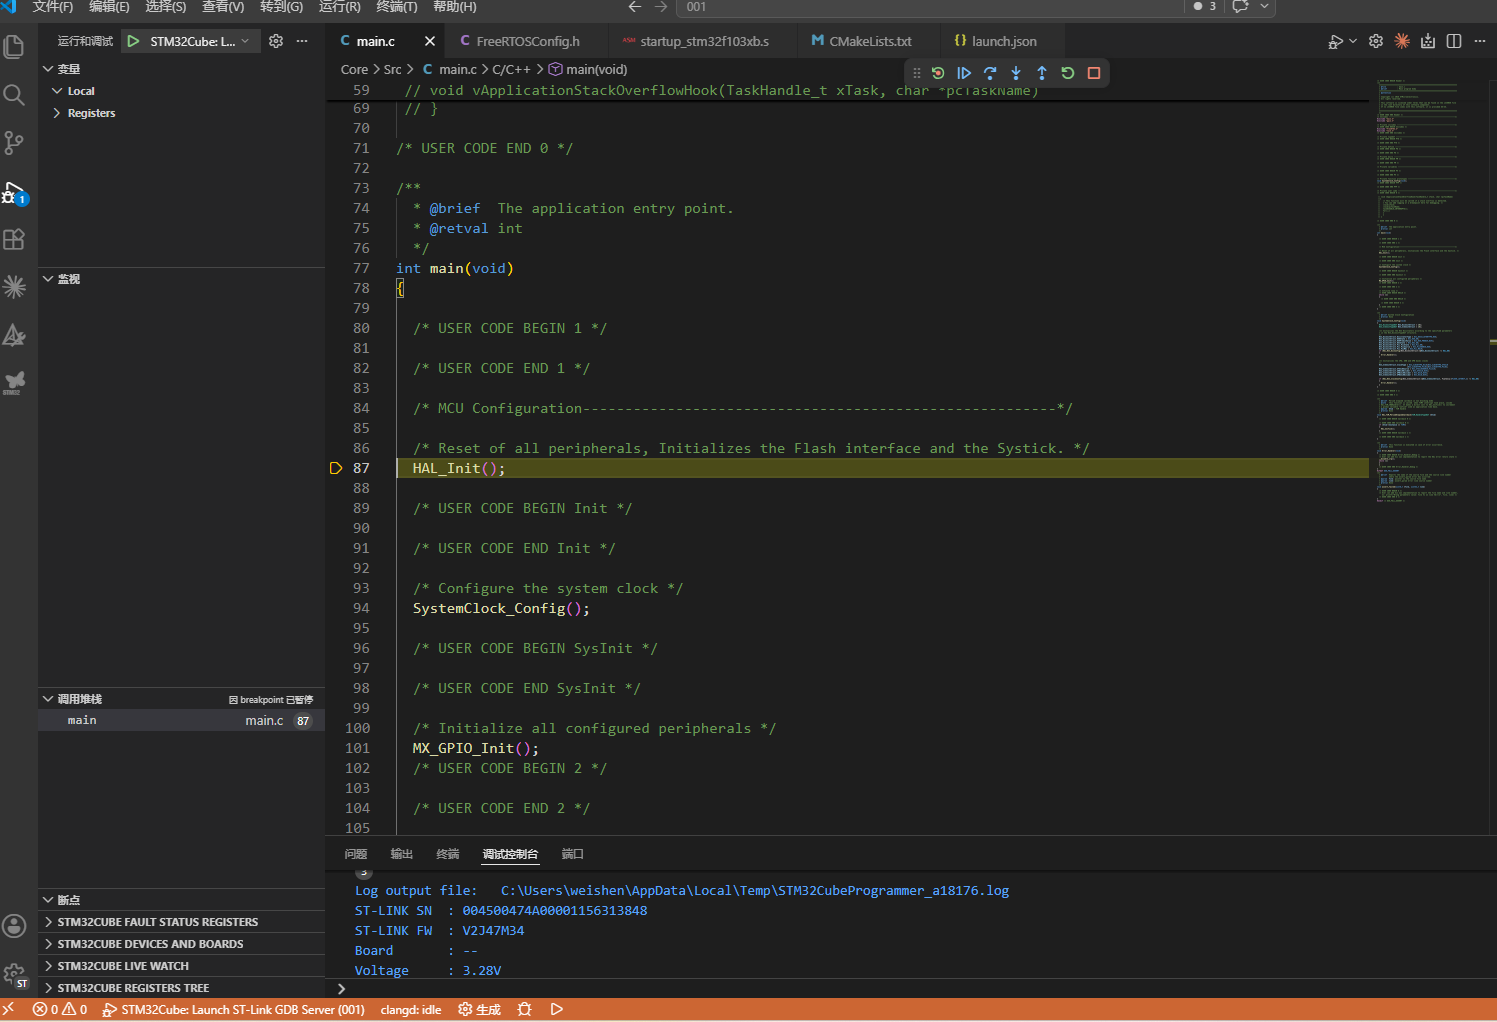
Task: Open the STM32 butterfly view
Action: click(x=14, y=382)
